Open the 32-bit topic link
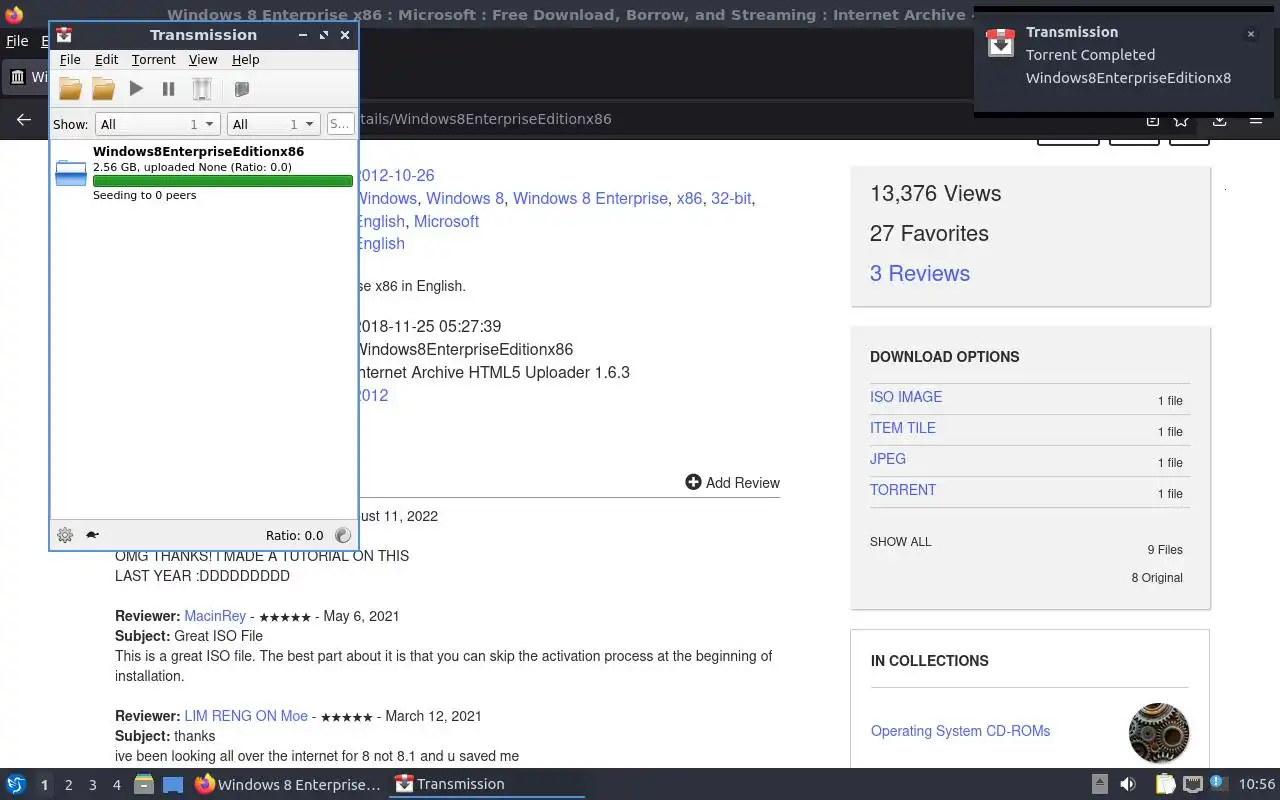This screenshot has width=1280, height=800. tap(731, 198)
